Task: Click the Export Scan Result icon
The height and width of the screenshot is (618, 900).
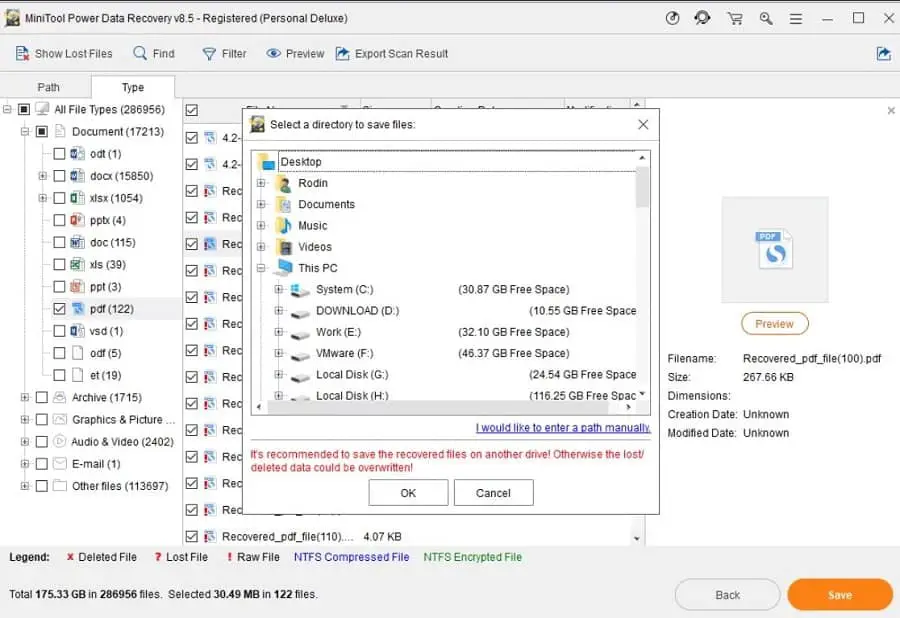Action: click(343, 54)
